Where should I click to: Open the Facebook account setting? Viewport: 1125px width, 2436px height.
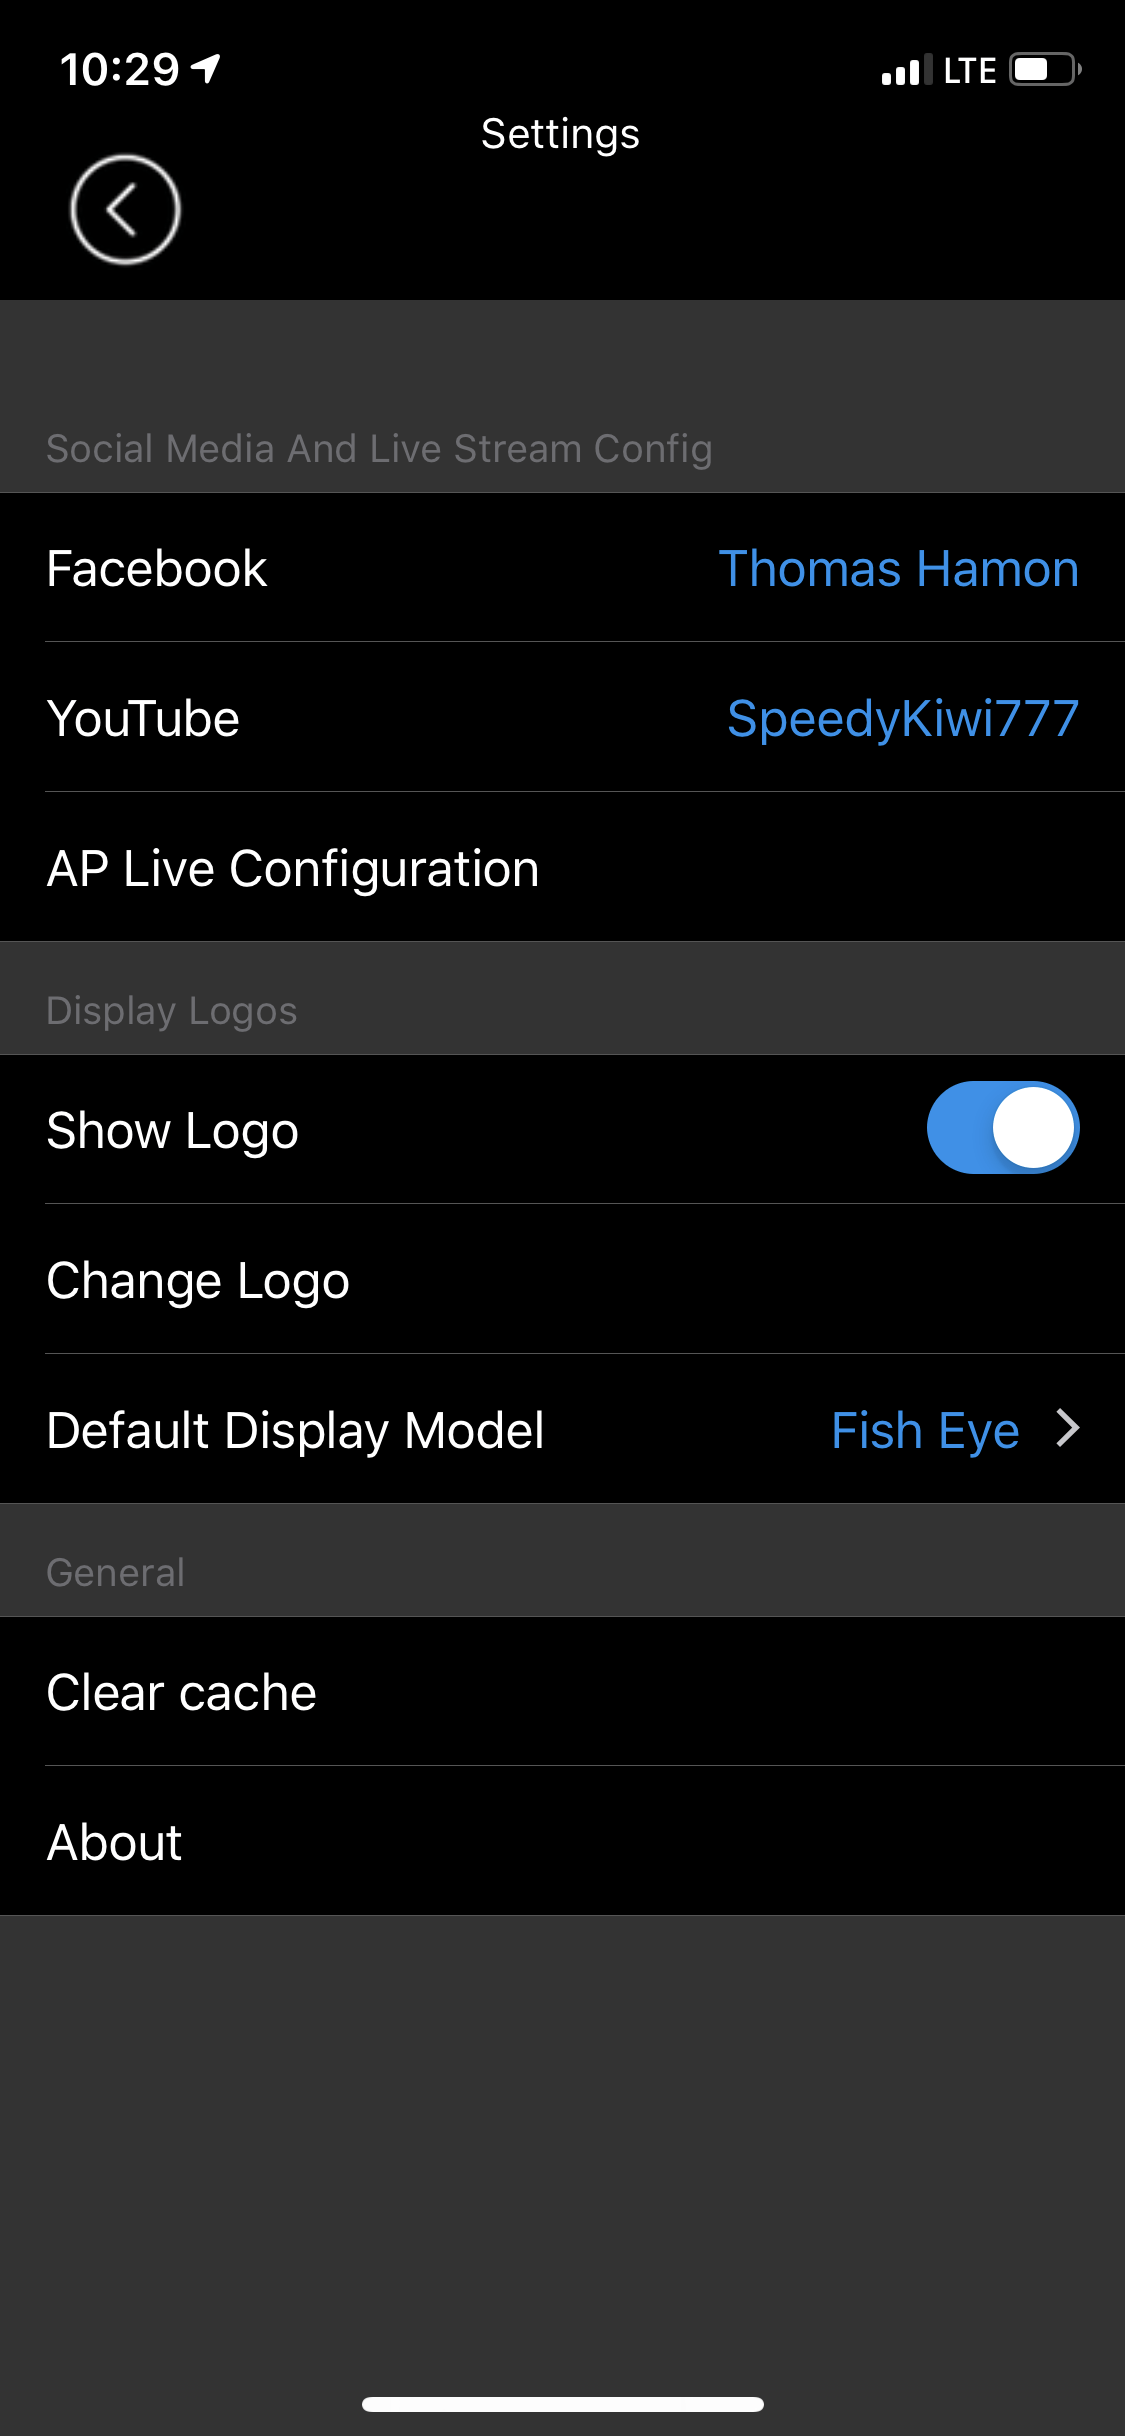tap(157, 569)
